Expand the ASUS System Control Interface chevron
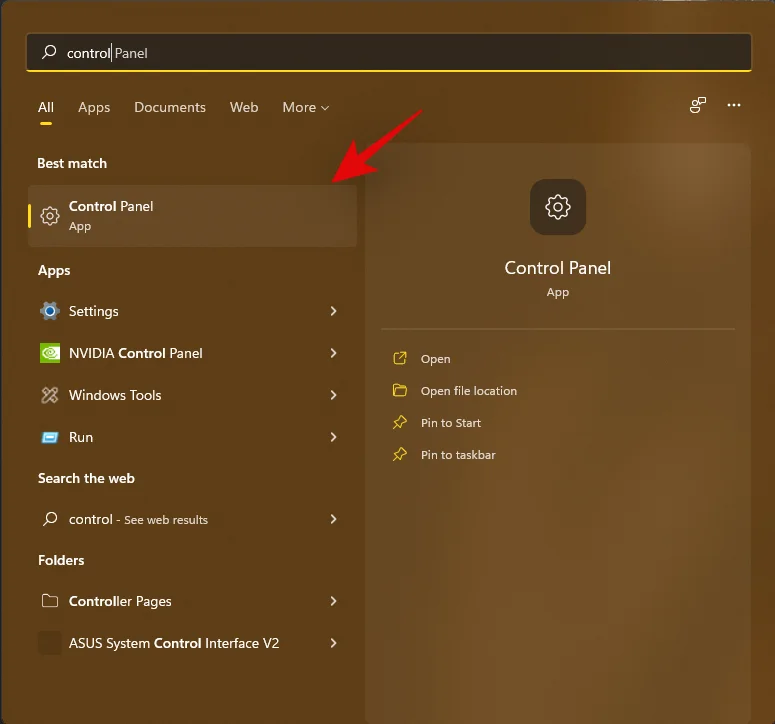Viewport: 775px width, 724px height. (x=333, y=643)
